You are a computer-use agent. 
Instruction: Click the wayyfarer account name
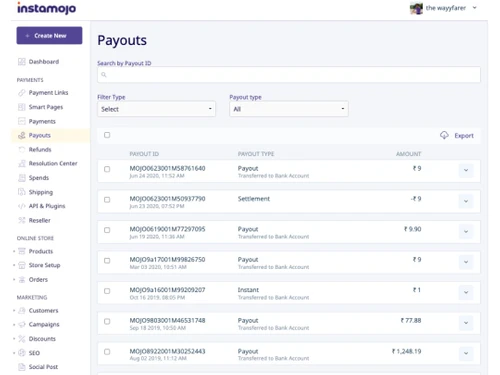[446, 8]
